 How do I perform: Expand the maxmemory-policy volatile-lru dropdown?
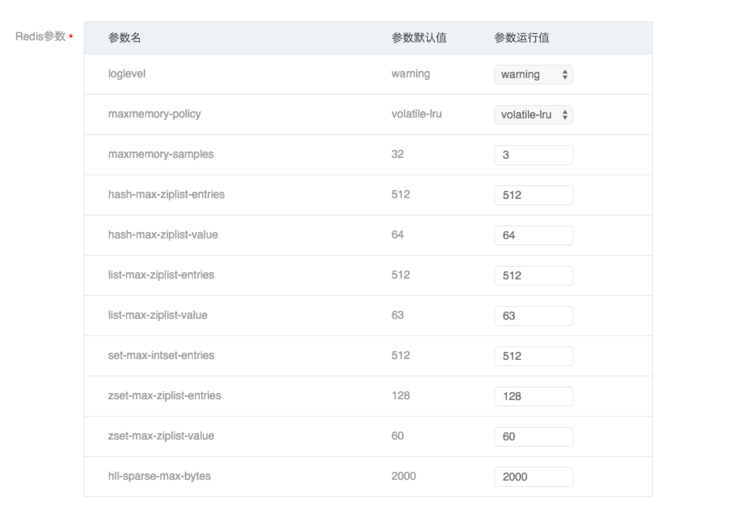[x=533, y=115]
